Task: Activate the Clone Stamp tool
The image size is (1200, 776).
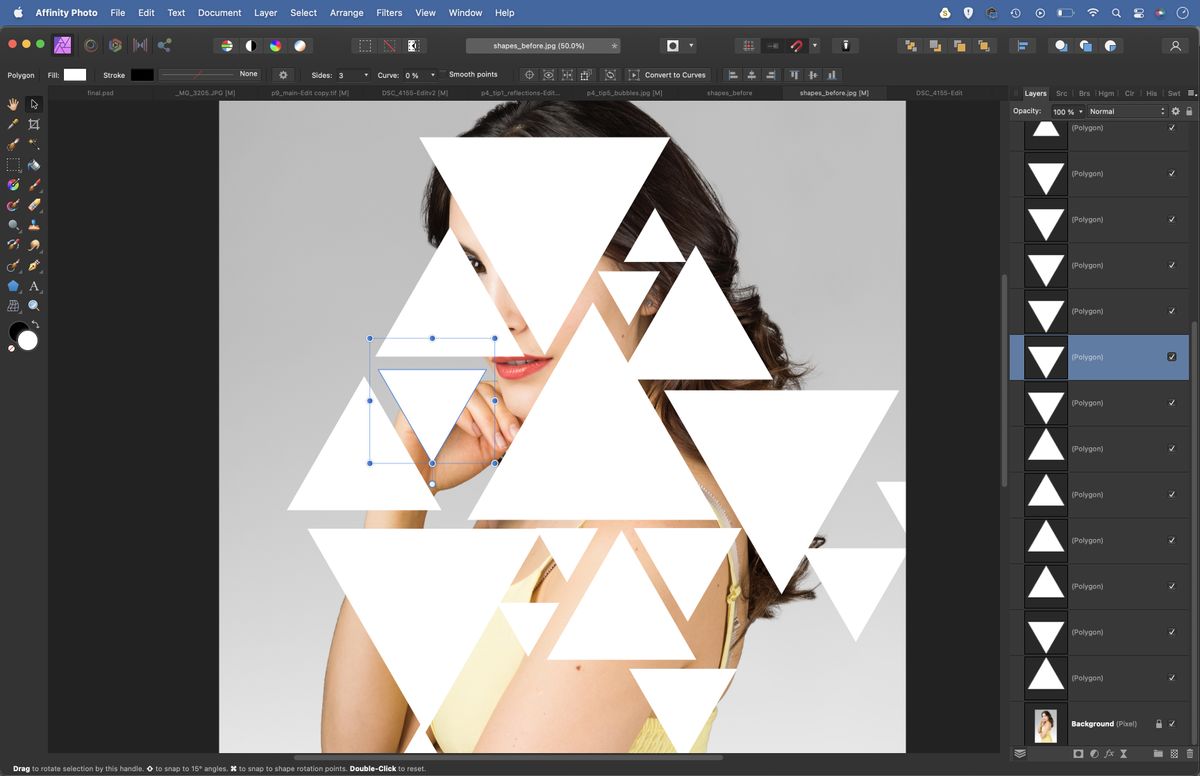Action: click(x=33, y=226)
